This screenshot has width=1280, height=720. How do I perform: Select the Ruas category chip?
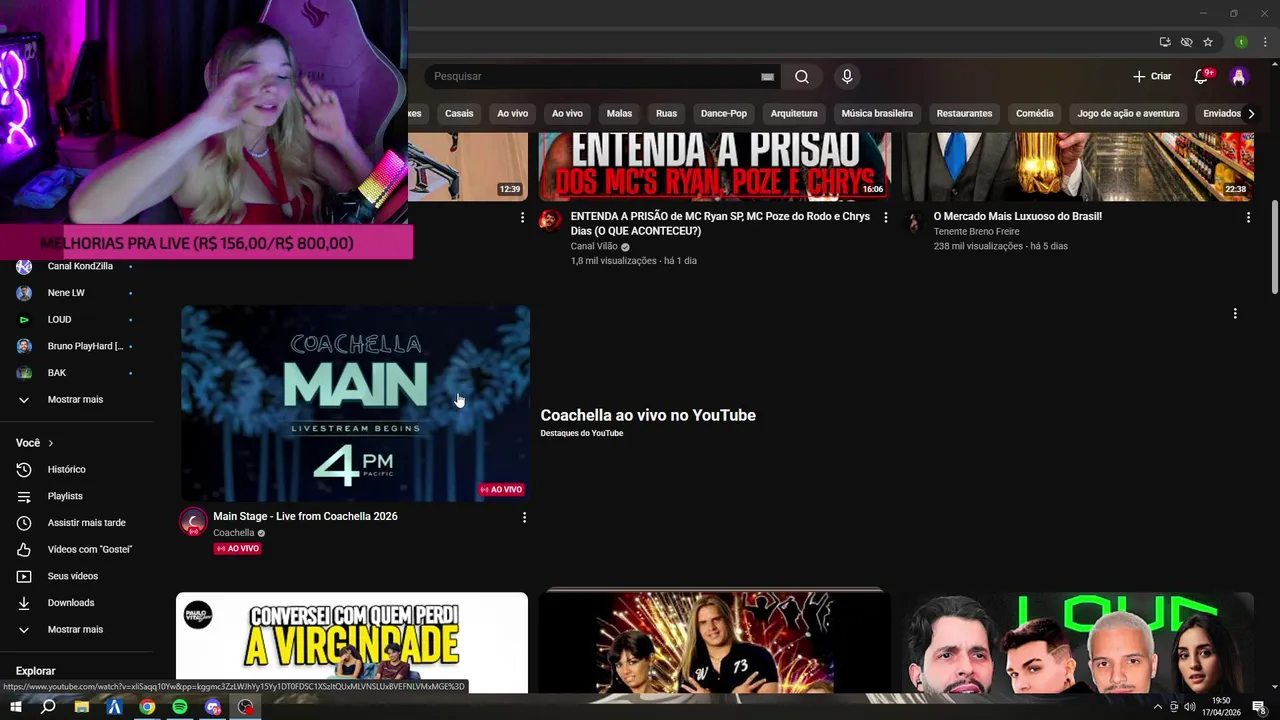coord(666,114)
